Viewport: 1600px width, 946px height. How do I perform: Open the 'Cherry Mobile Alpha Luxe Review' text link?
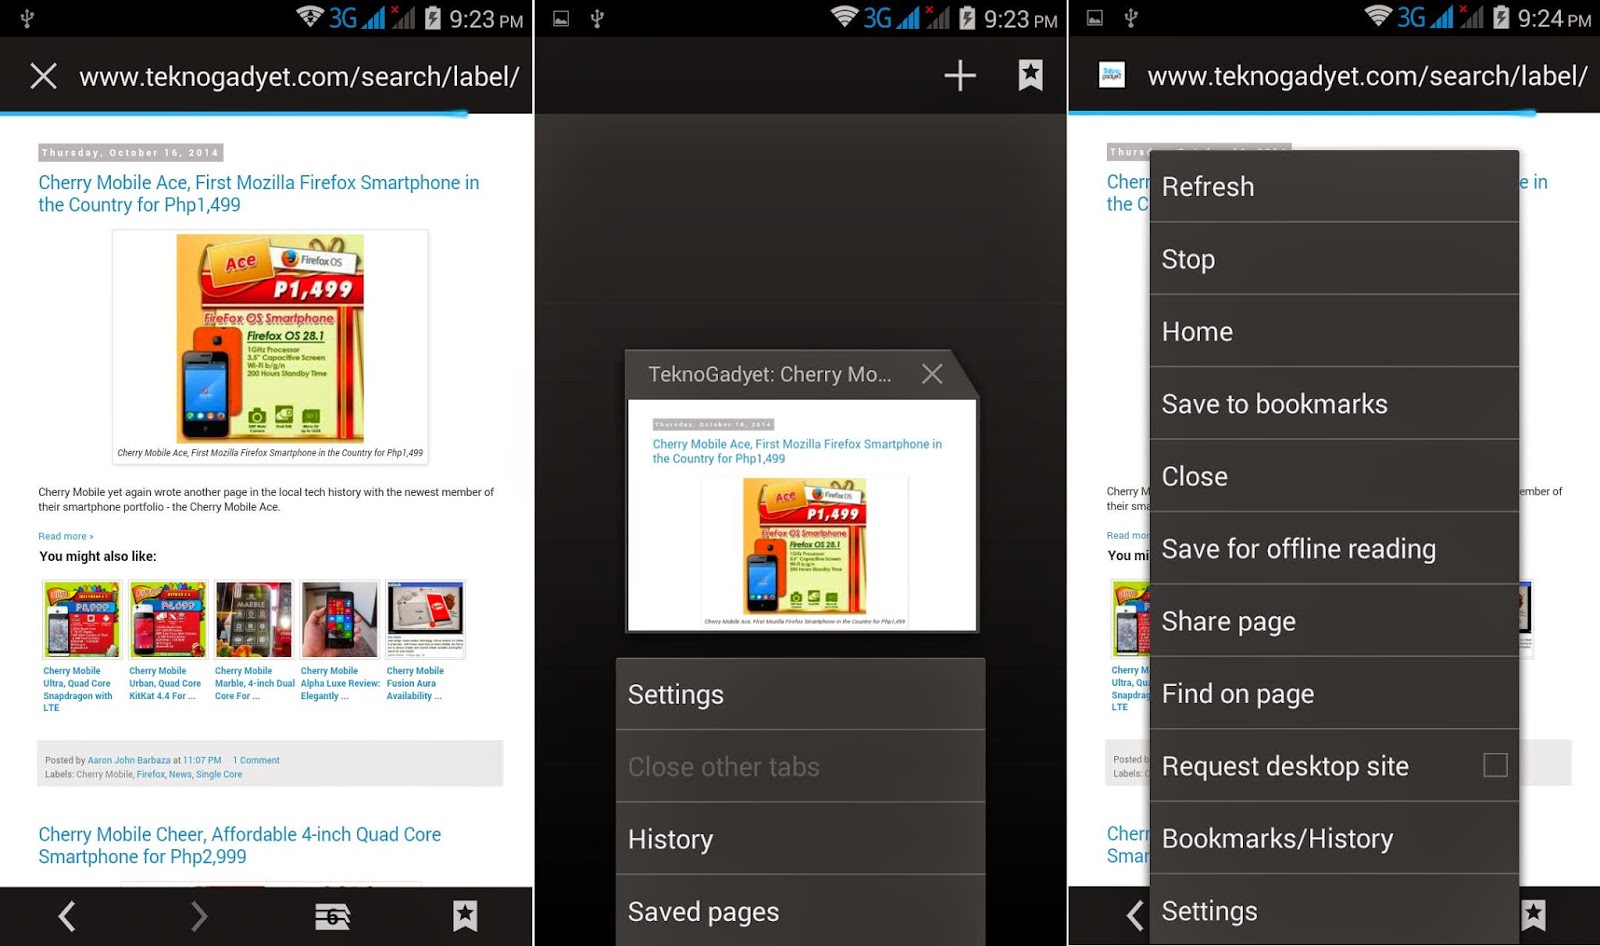[x=341, y=683]
